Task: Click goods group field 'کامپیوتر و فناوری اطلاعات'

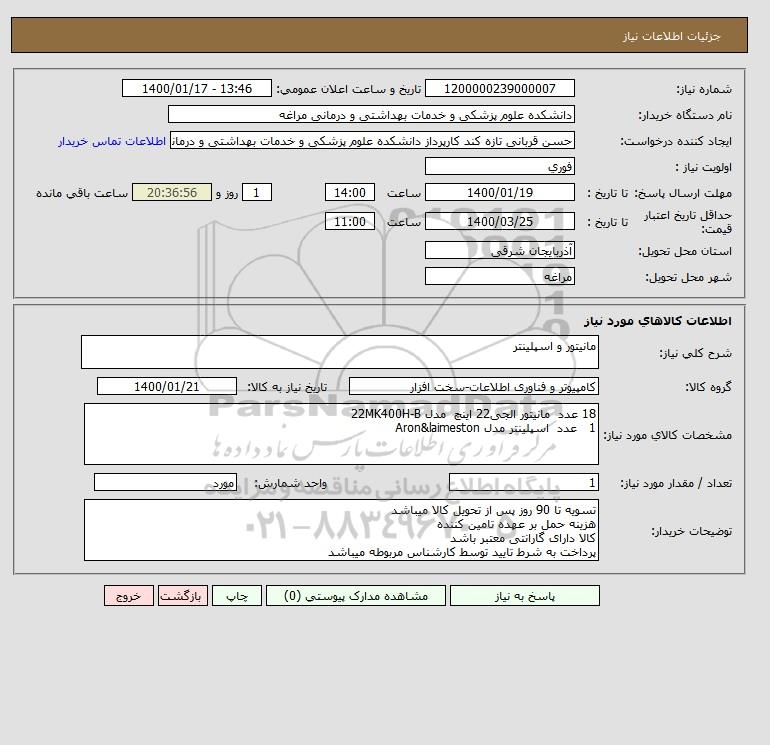Action: (473, 386)
